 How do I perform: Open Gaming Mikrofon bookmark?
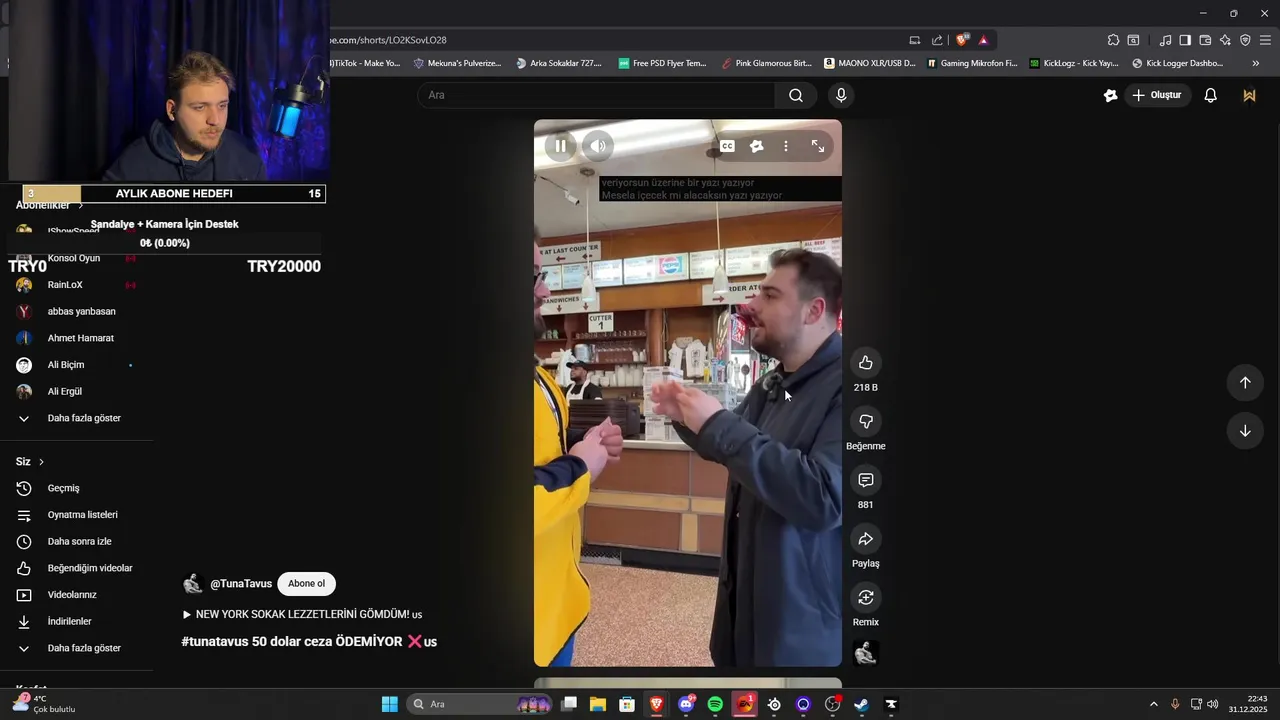(972, 63)
